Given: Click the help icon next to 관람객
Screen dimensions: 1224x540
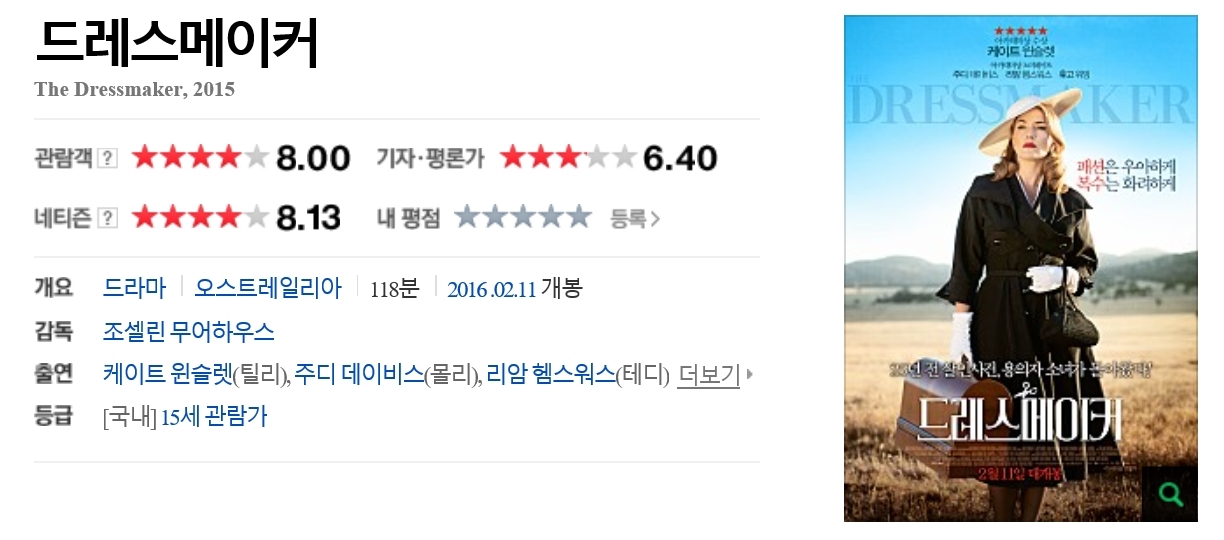Looking at the screenshot, I should (108, 158).
